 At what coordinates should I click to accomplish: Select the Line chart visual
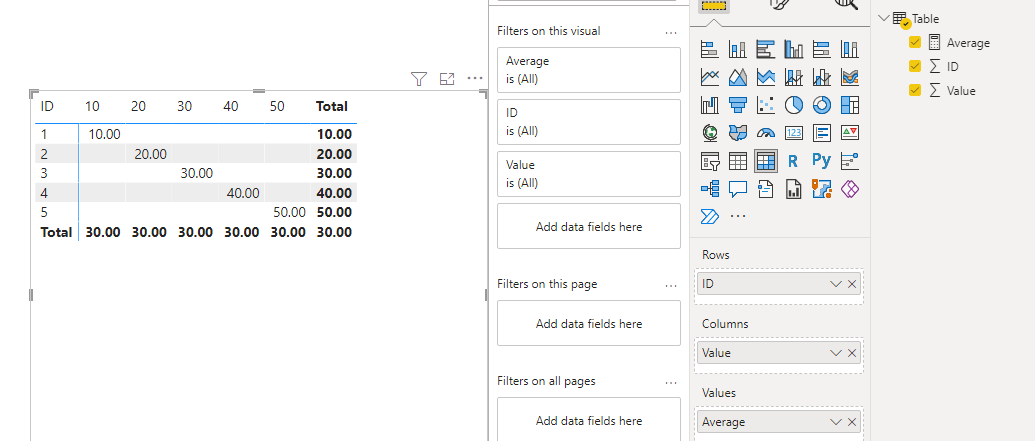point(710,77)
